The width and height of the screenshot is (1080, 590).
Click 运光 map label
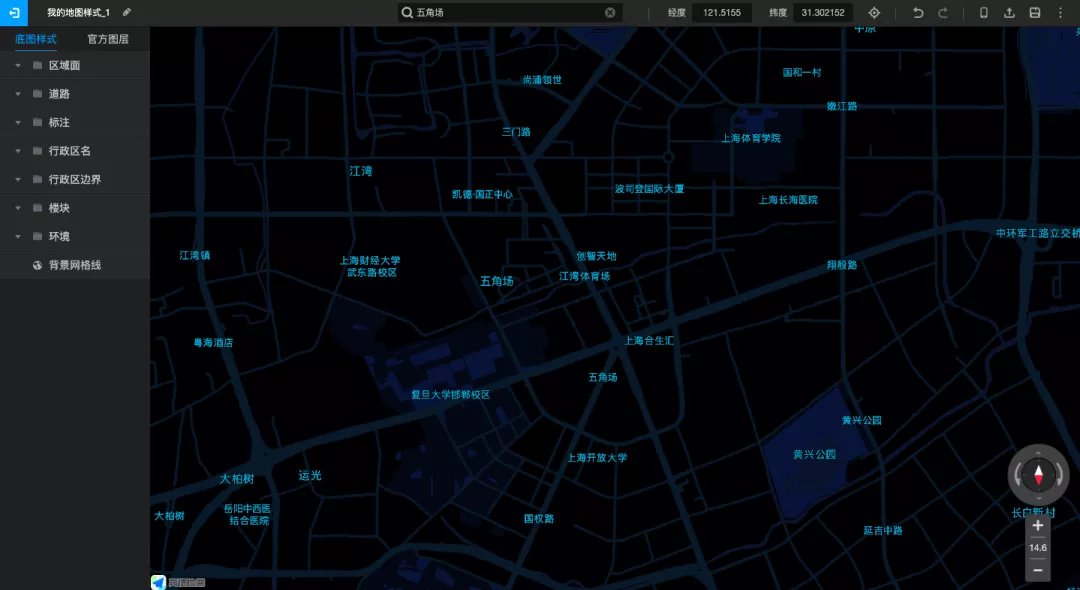310,475
